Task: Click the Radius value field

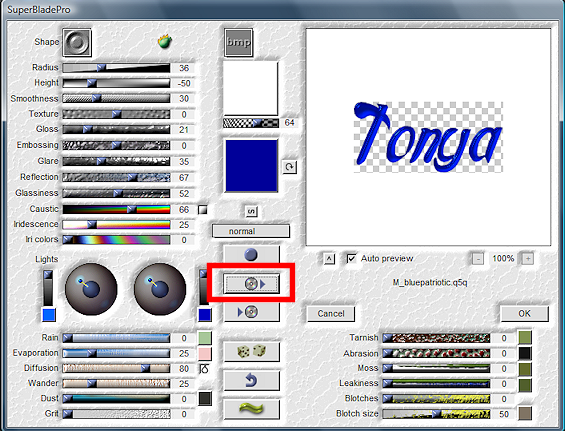Action: pyautogui.click(x=184, y=68)
